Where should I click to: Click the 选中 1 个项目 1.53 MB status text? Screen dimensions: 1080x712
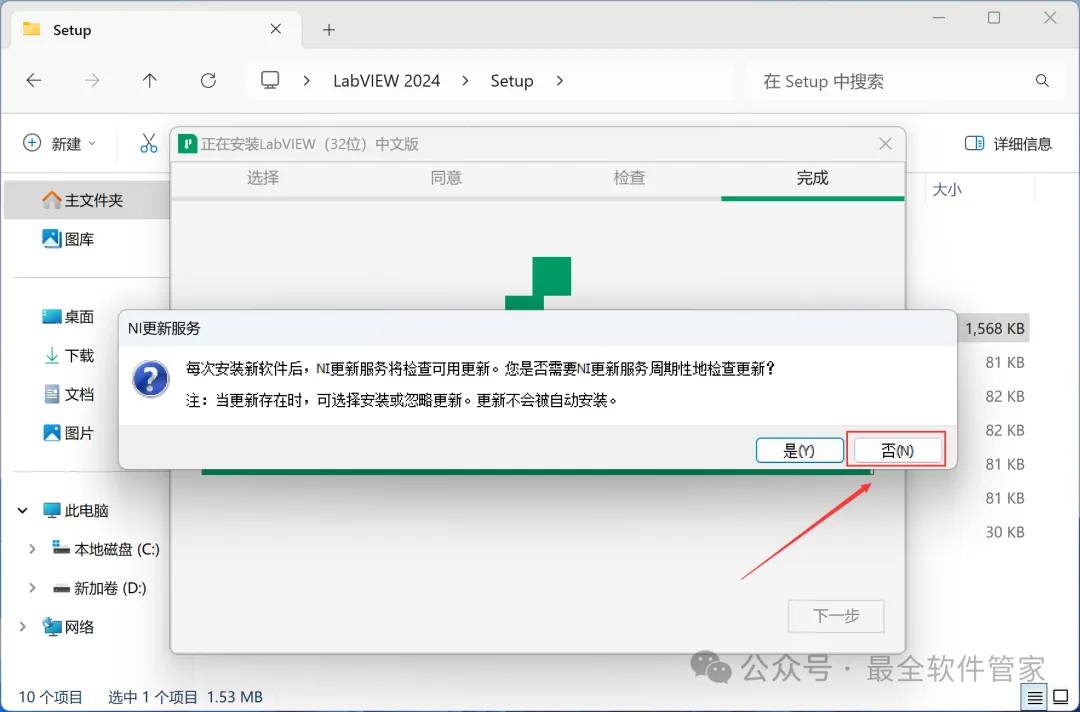coord(185,697)
